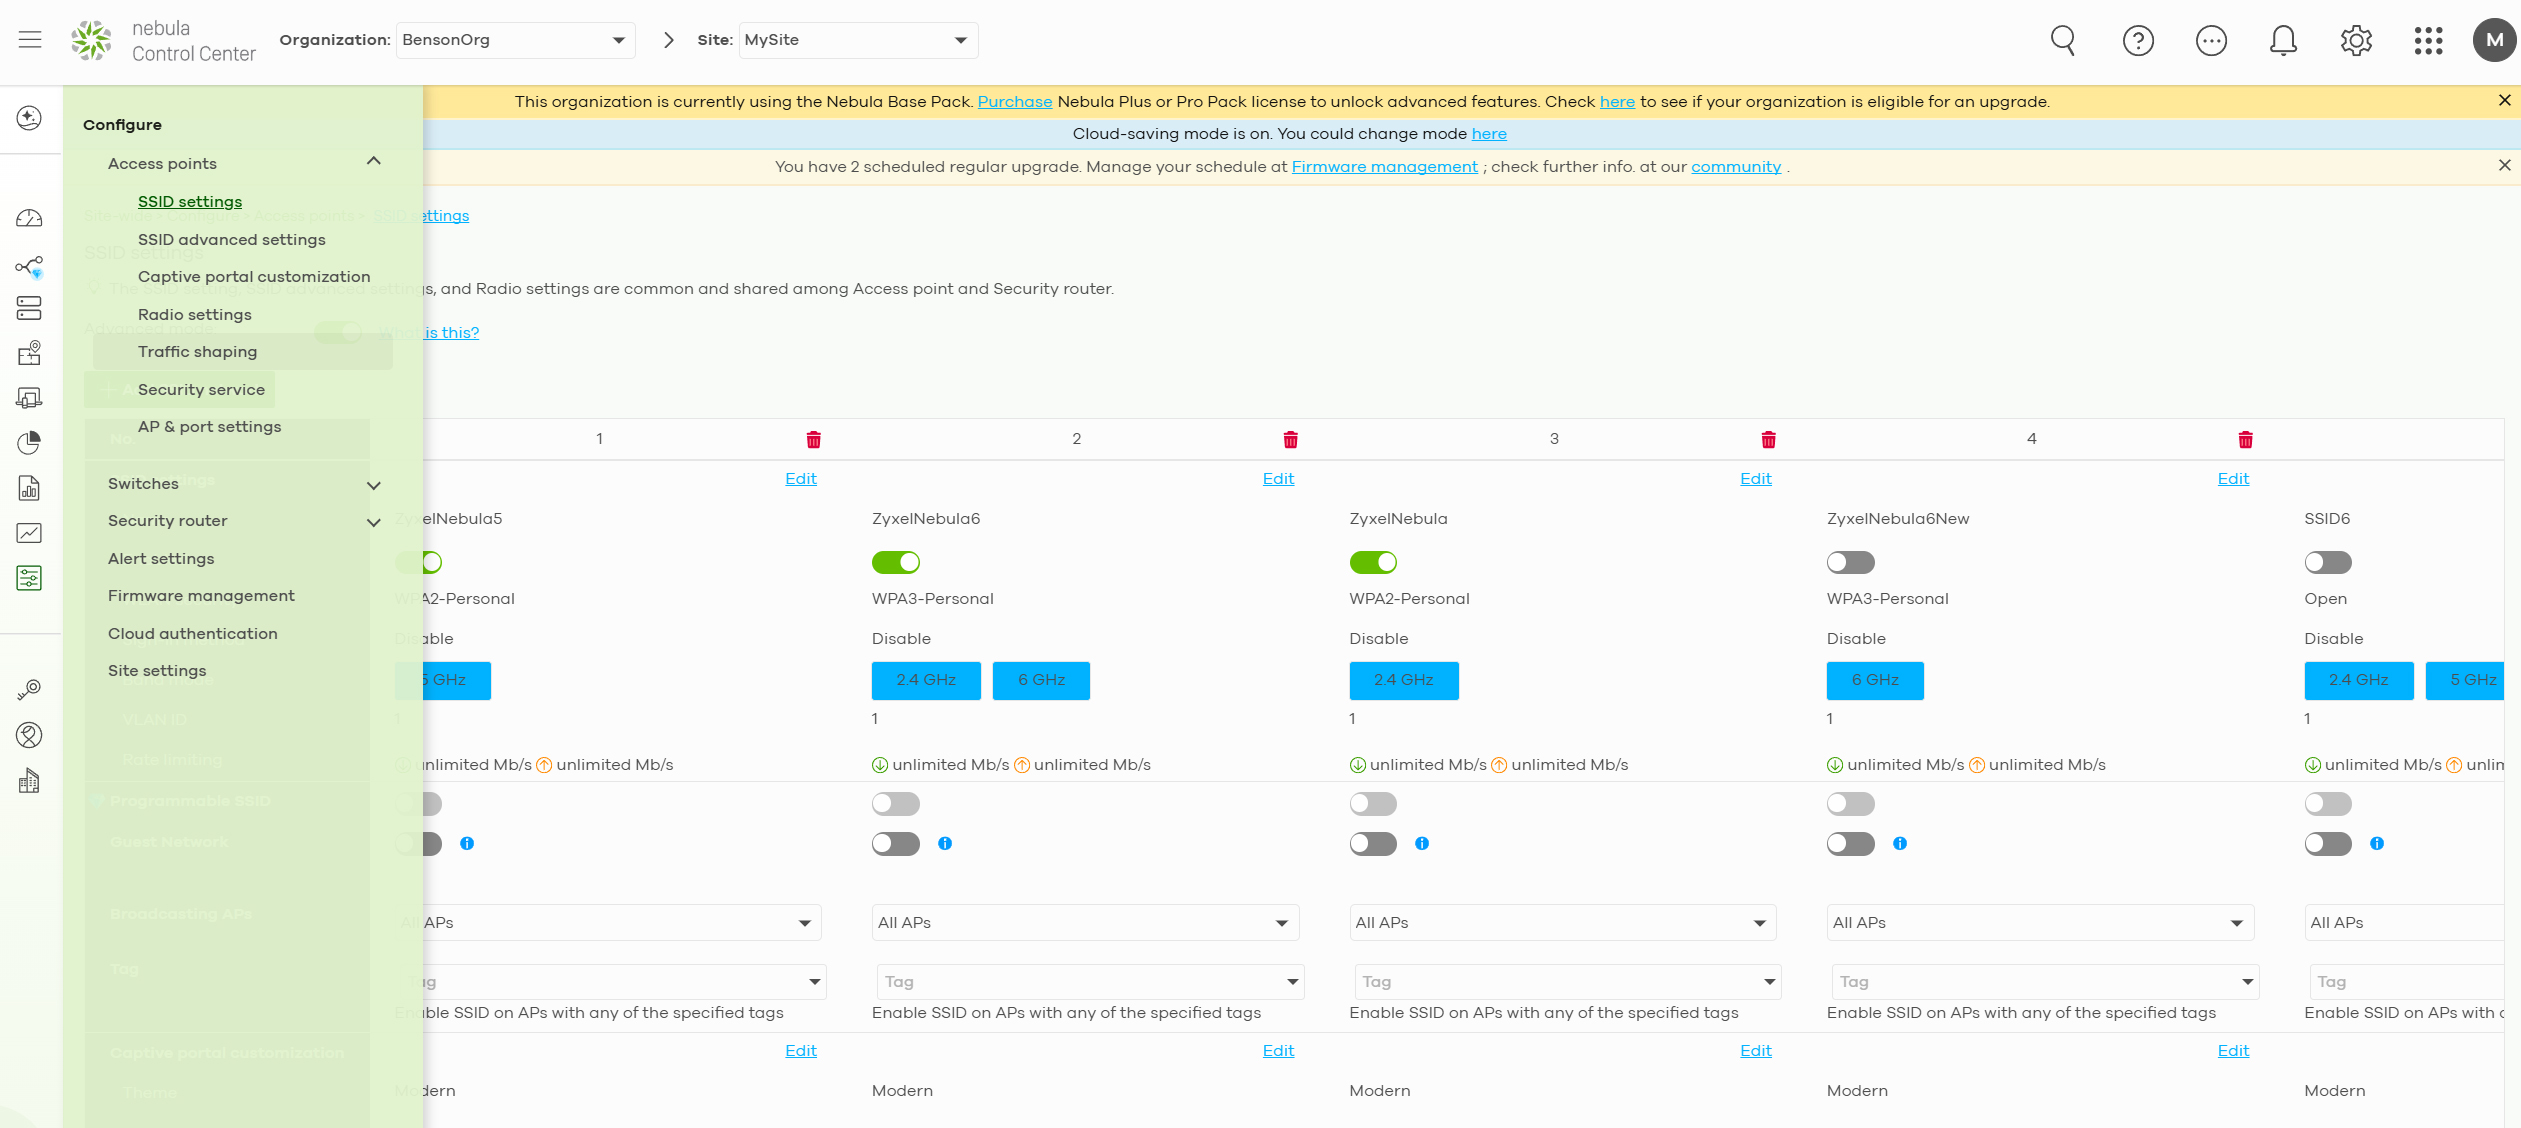The width and height of the screenshot is (2521, 1128).
Task: Click Firmware management link in banner
Action: pos(1385,167)
